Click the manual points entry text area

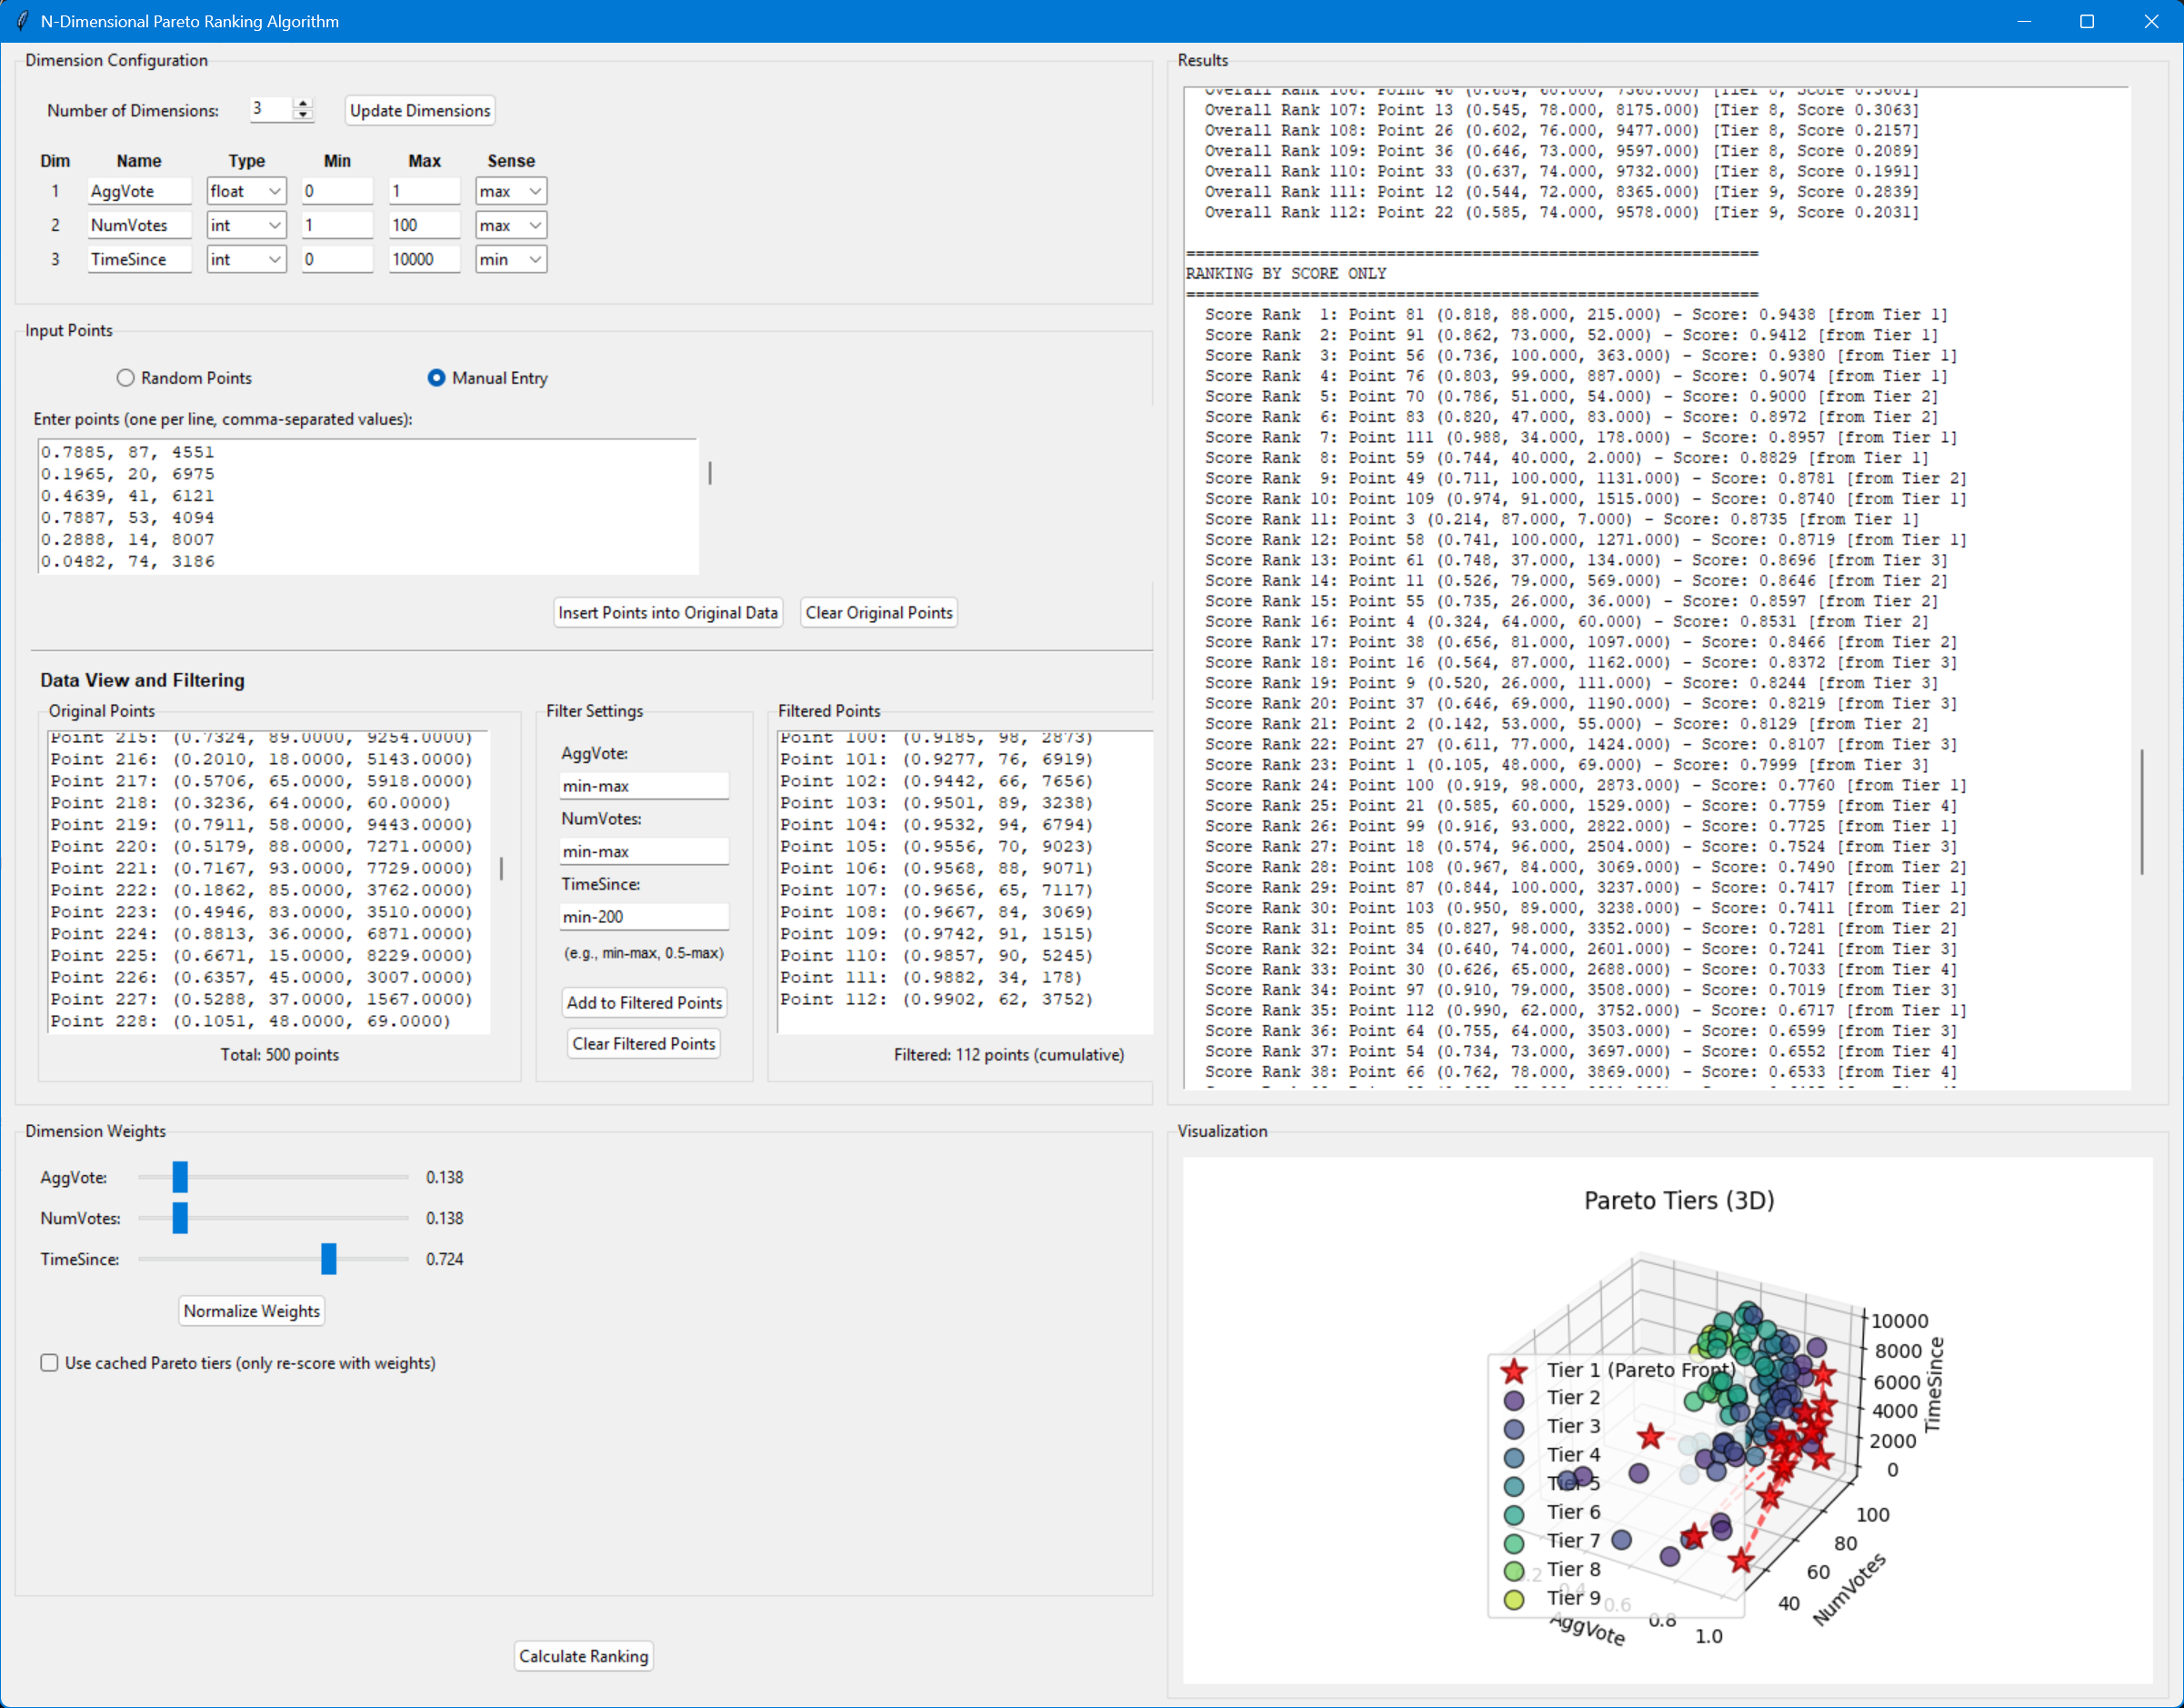click(367, 506)
